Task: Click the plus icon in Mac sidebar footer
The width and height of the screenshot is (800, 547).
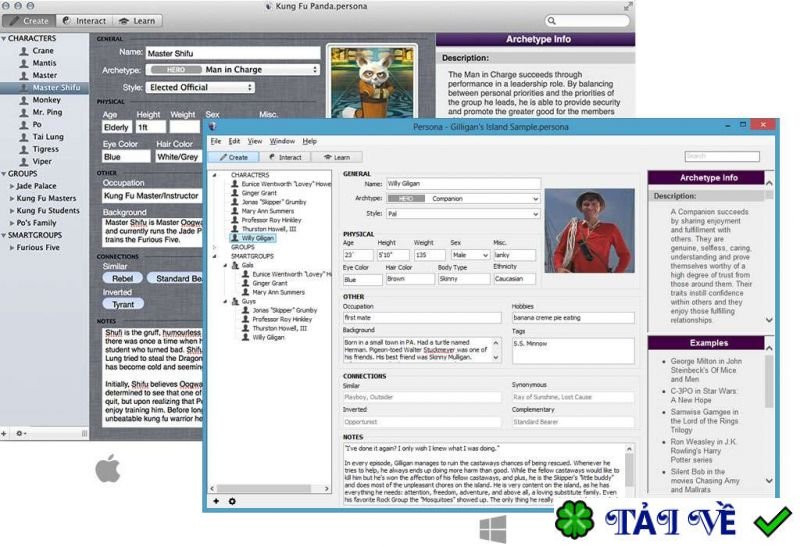Action: coord(4,433)
